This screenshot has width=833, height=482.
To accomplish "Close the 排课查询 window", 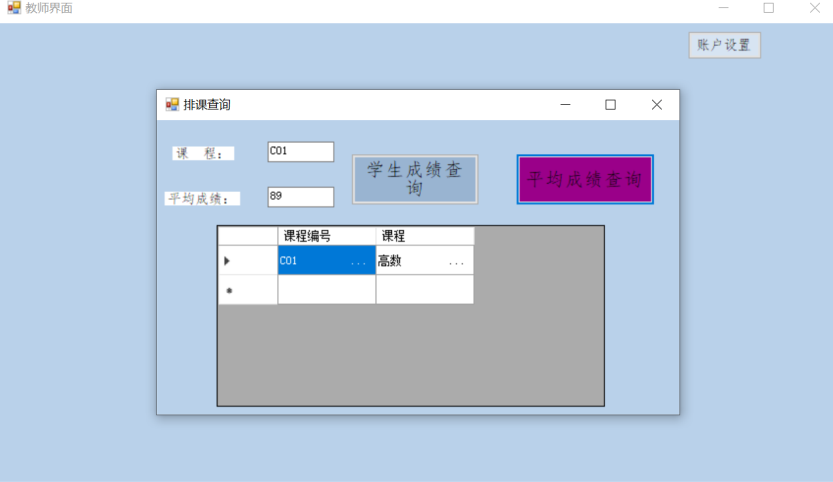I will pyautogui.click(x=657, y=105).
